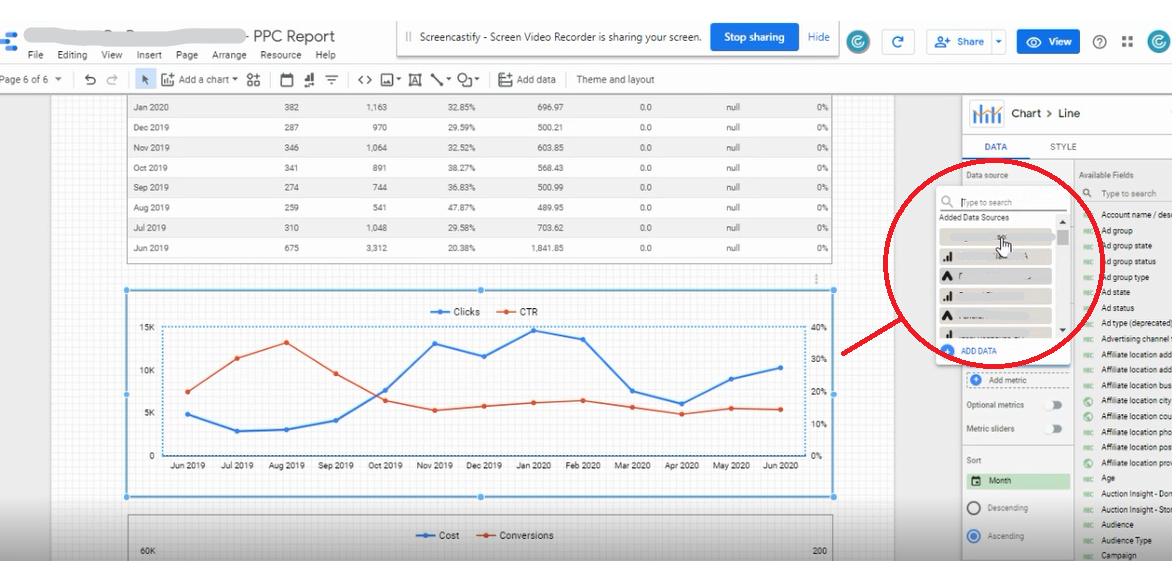This screenshot has width=1172, height=561.
Task: Open the Insert menu
Action: pyautogui.click(x=149, y=55)
